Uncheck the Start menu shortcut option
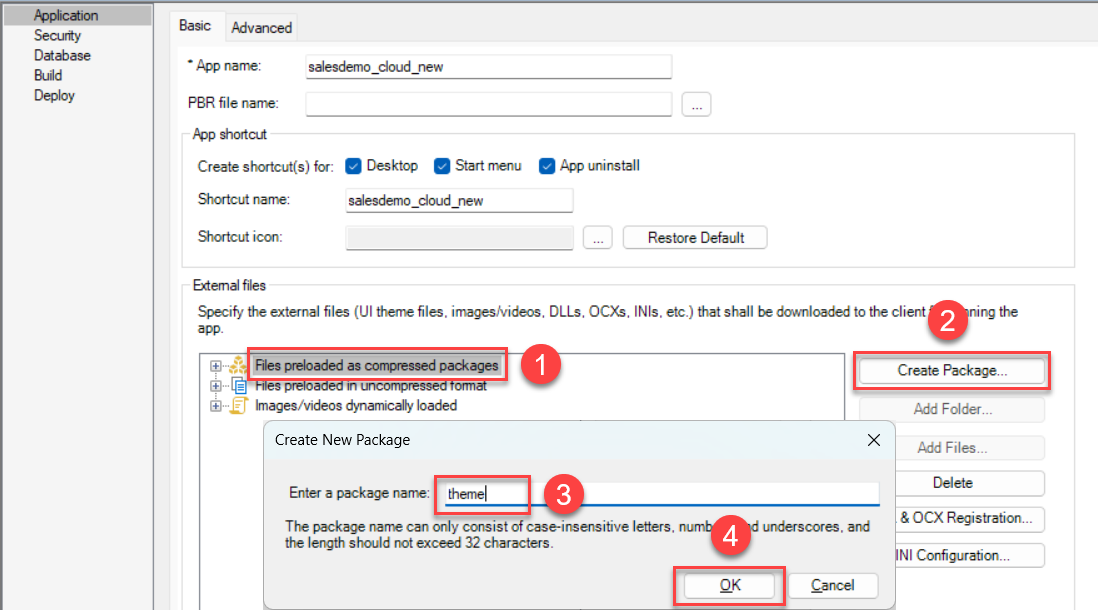The height and width of the screenshot is (610, 1098). click(441, 166)
